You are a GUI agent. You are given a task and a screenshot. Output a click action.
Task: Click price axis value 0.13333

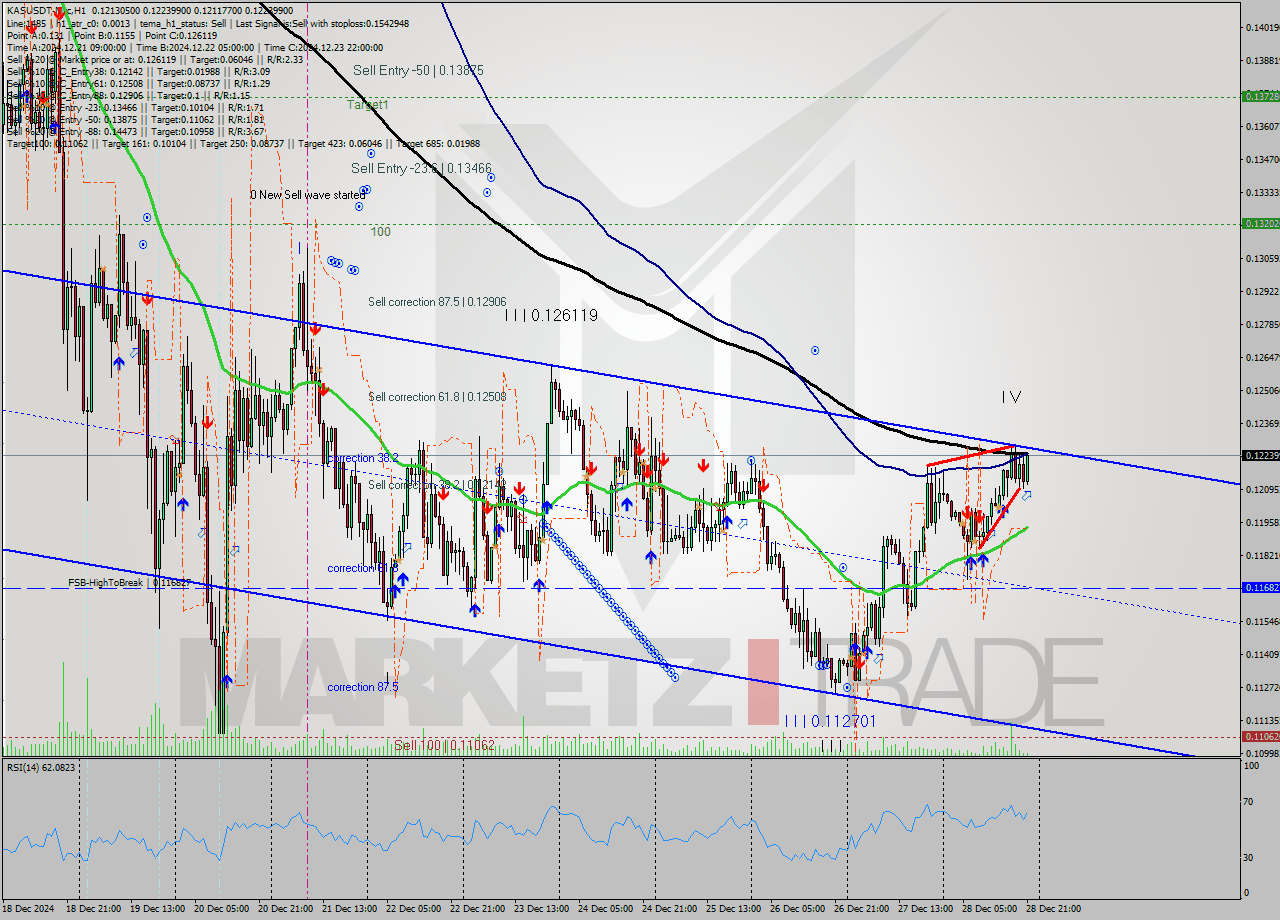(x=1261, y=193)
